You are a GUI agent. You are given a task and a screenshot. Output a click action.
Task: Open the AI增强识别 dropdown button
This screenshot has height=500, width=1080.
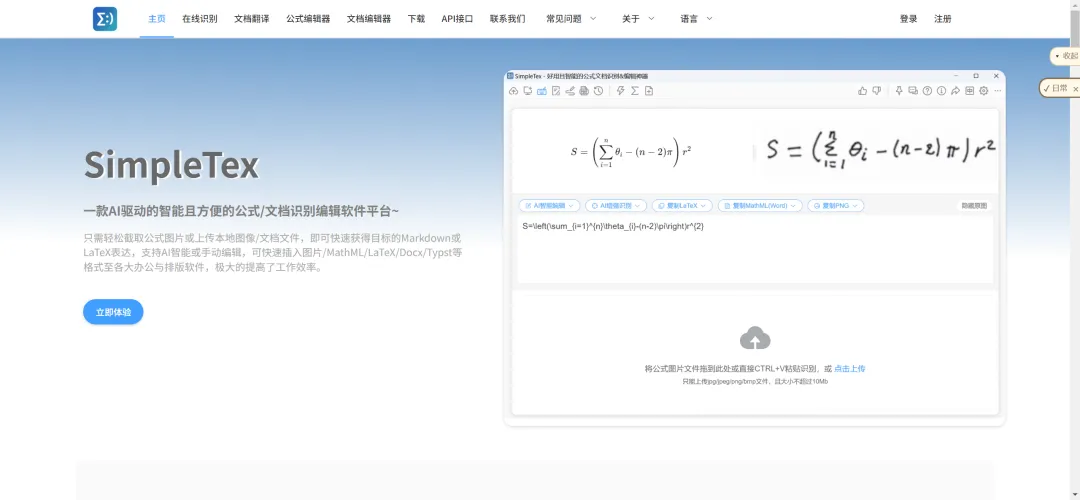tap(616, 205)
